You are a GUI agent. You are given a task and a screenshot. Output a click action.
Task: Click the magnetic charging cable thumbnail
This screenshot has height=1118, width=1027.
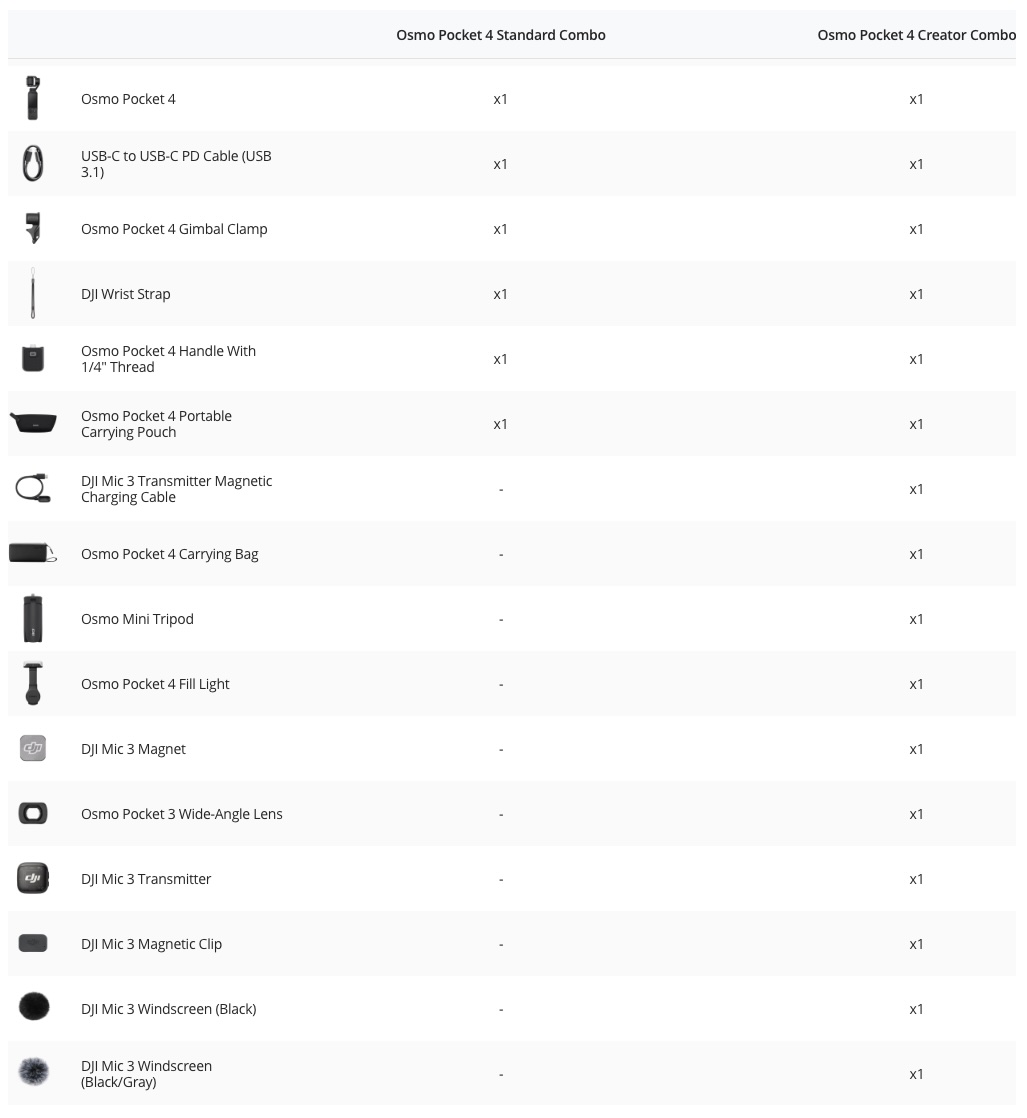click(33, 488)
